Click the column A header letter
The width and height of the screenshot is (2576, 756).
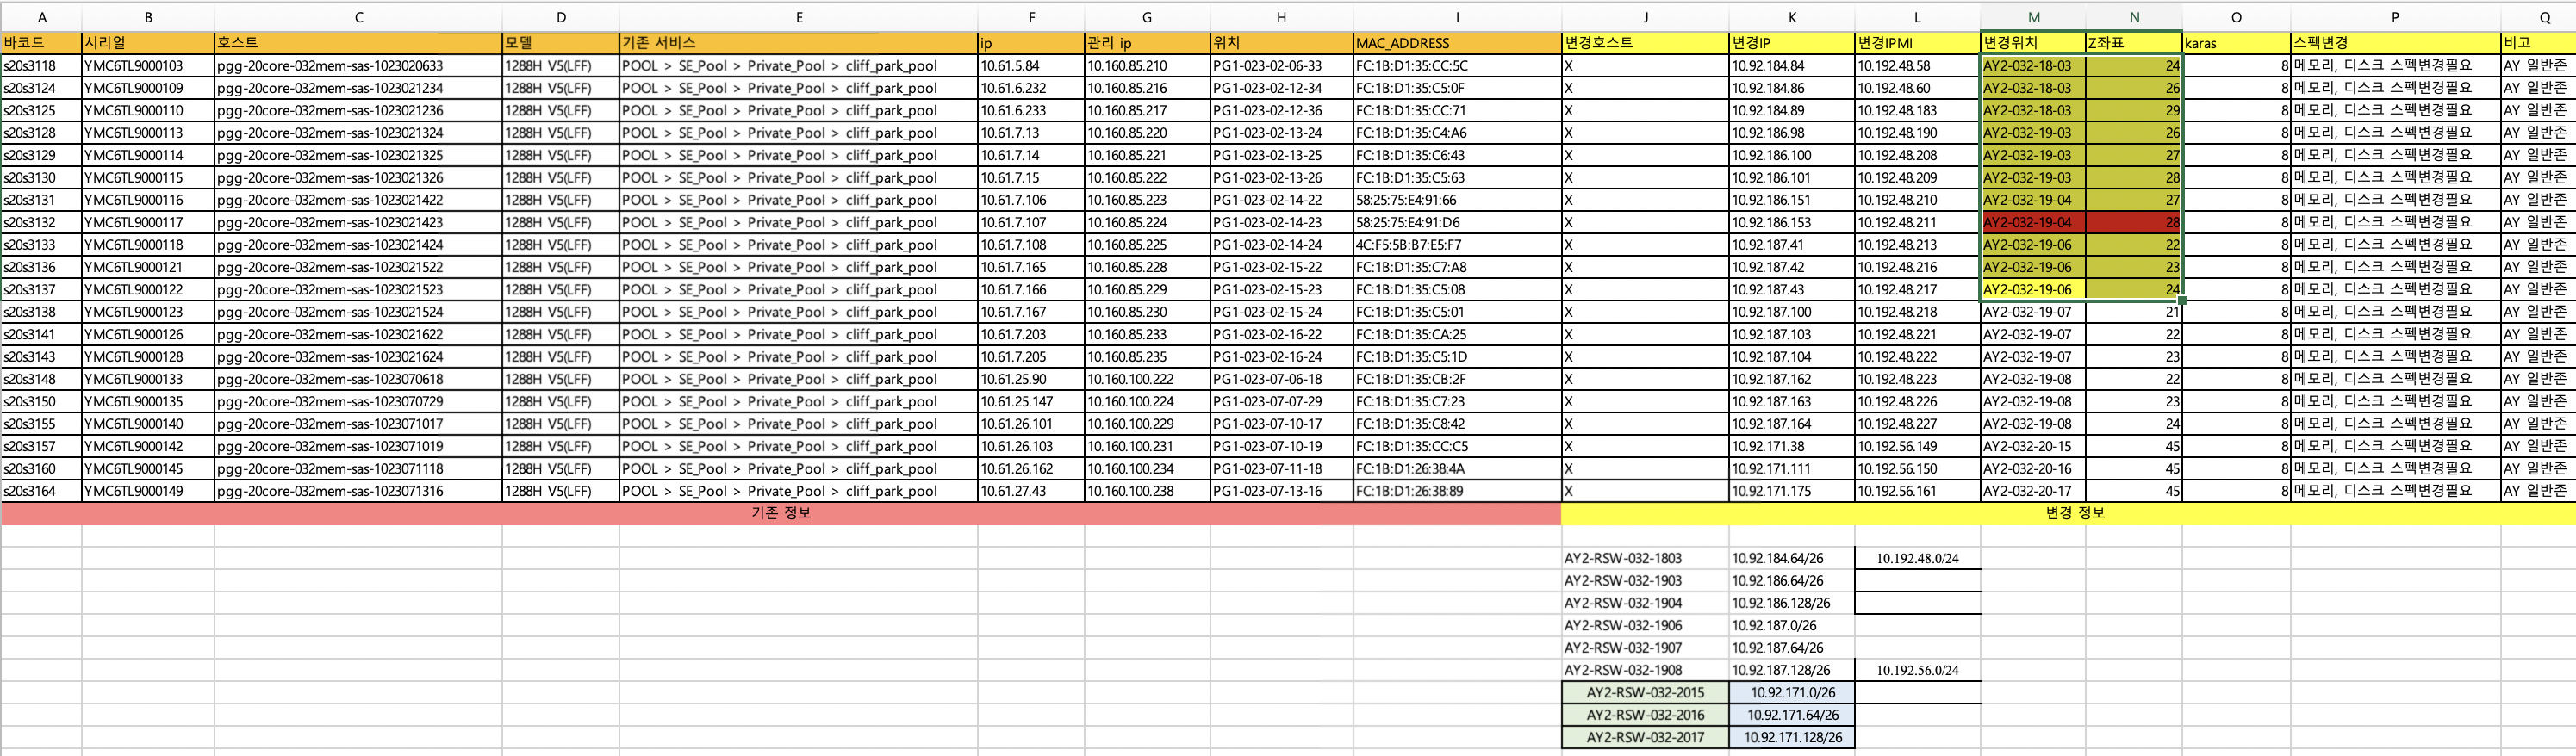coord(41,17)
